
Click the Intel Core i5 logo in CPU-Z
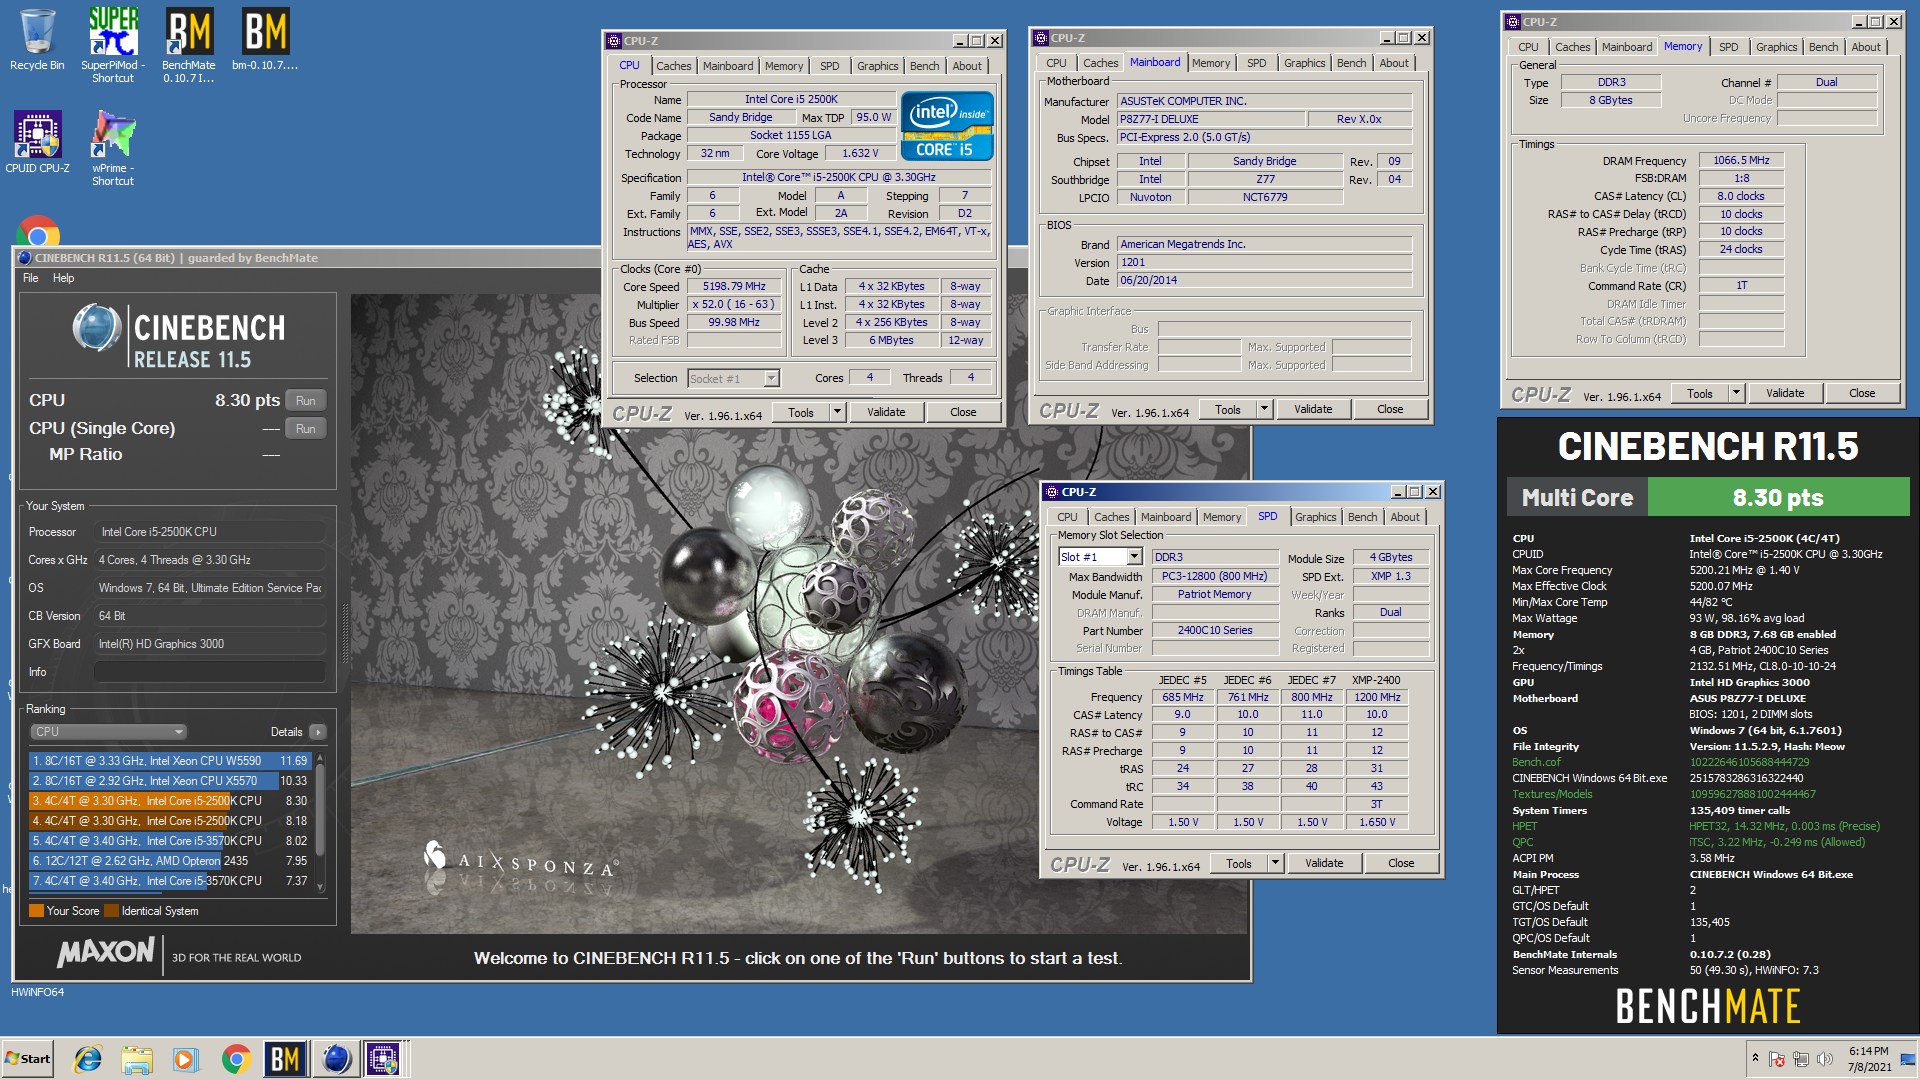pyautogui.click(x=947, y=126)
